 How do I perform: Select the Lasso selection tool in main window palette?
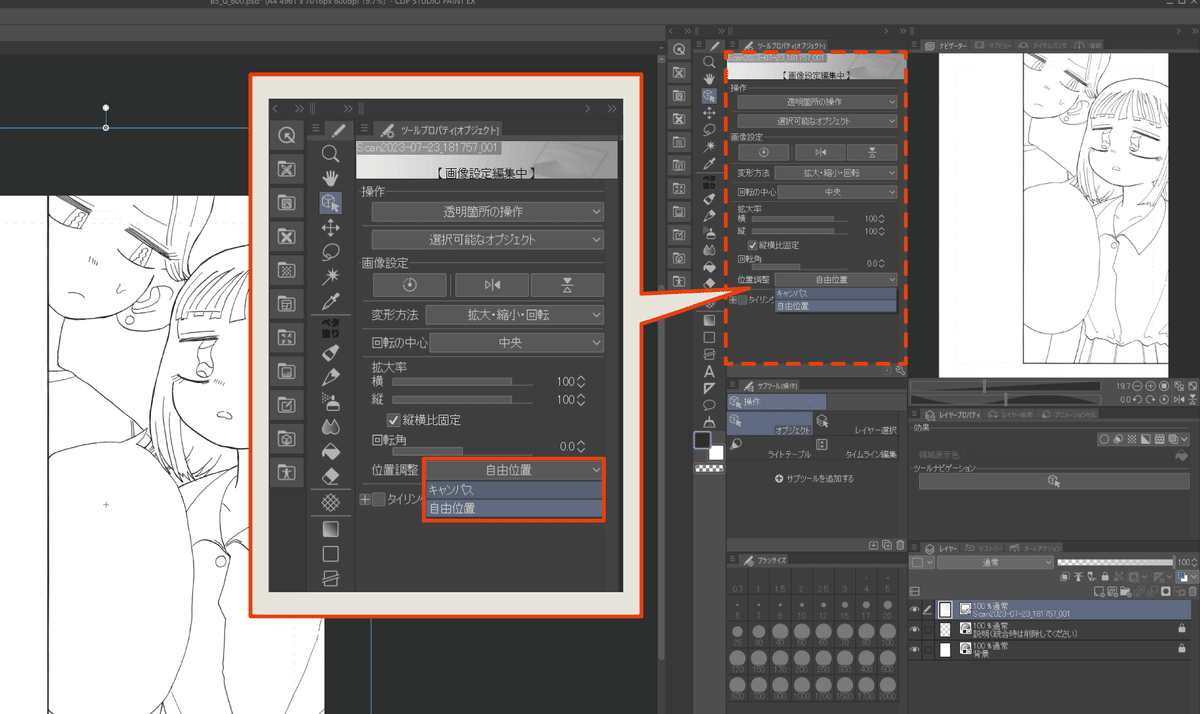(709, 130)
